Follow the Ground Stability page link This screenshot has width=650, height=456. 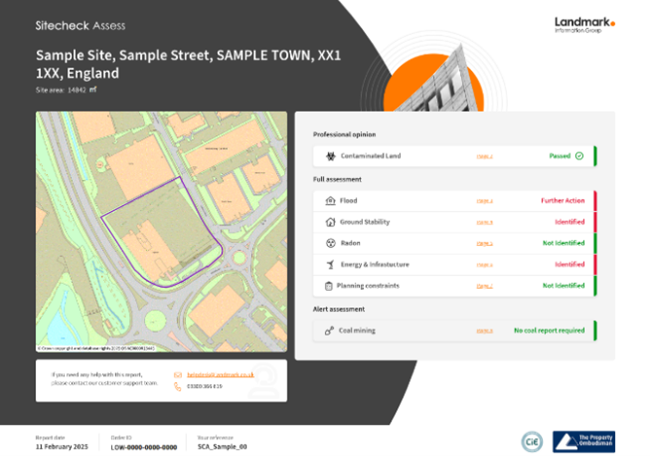484,223
